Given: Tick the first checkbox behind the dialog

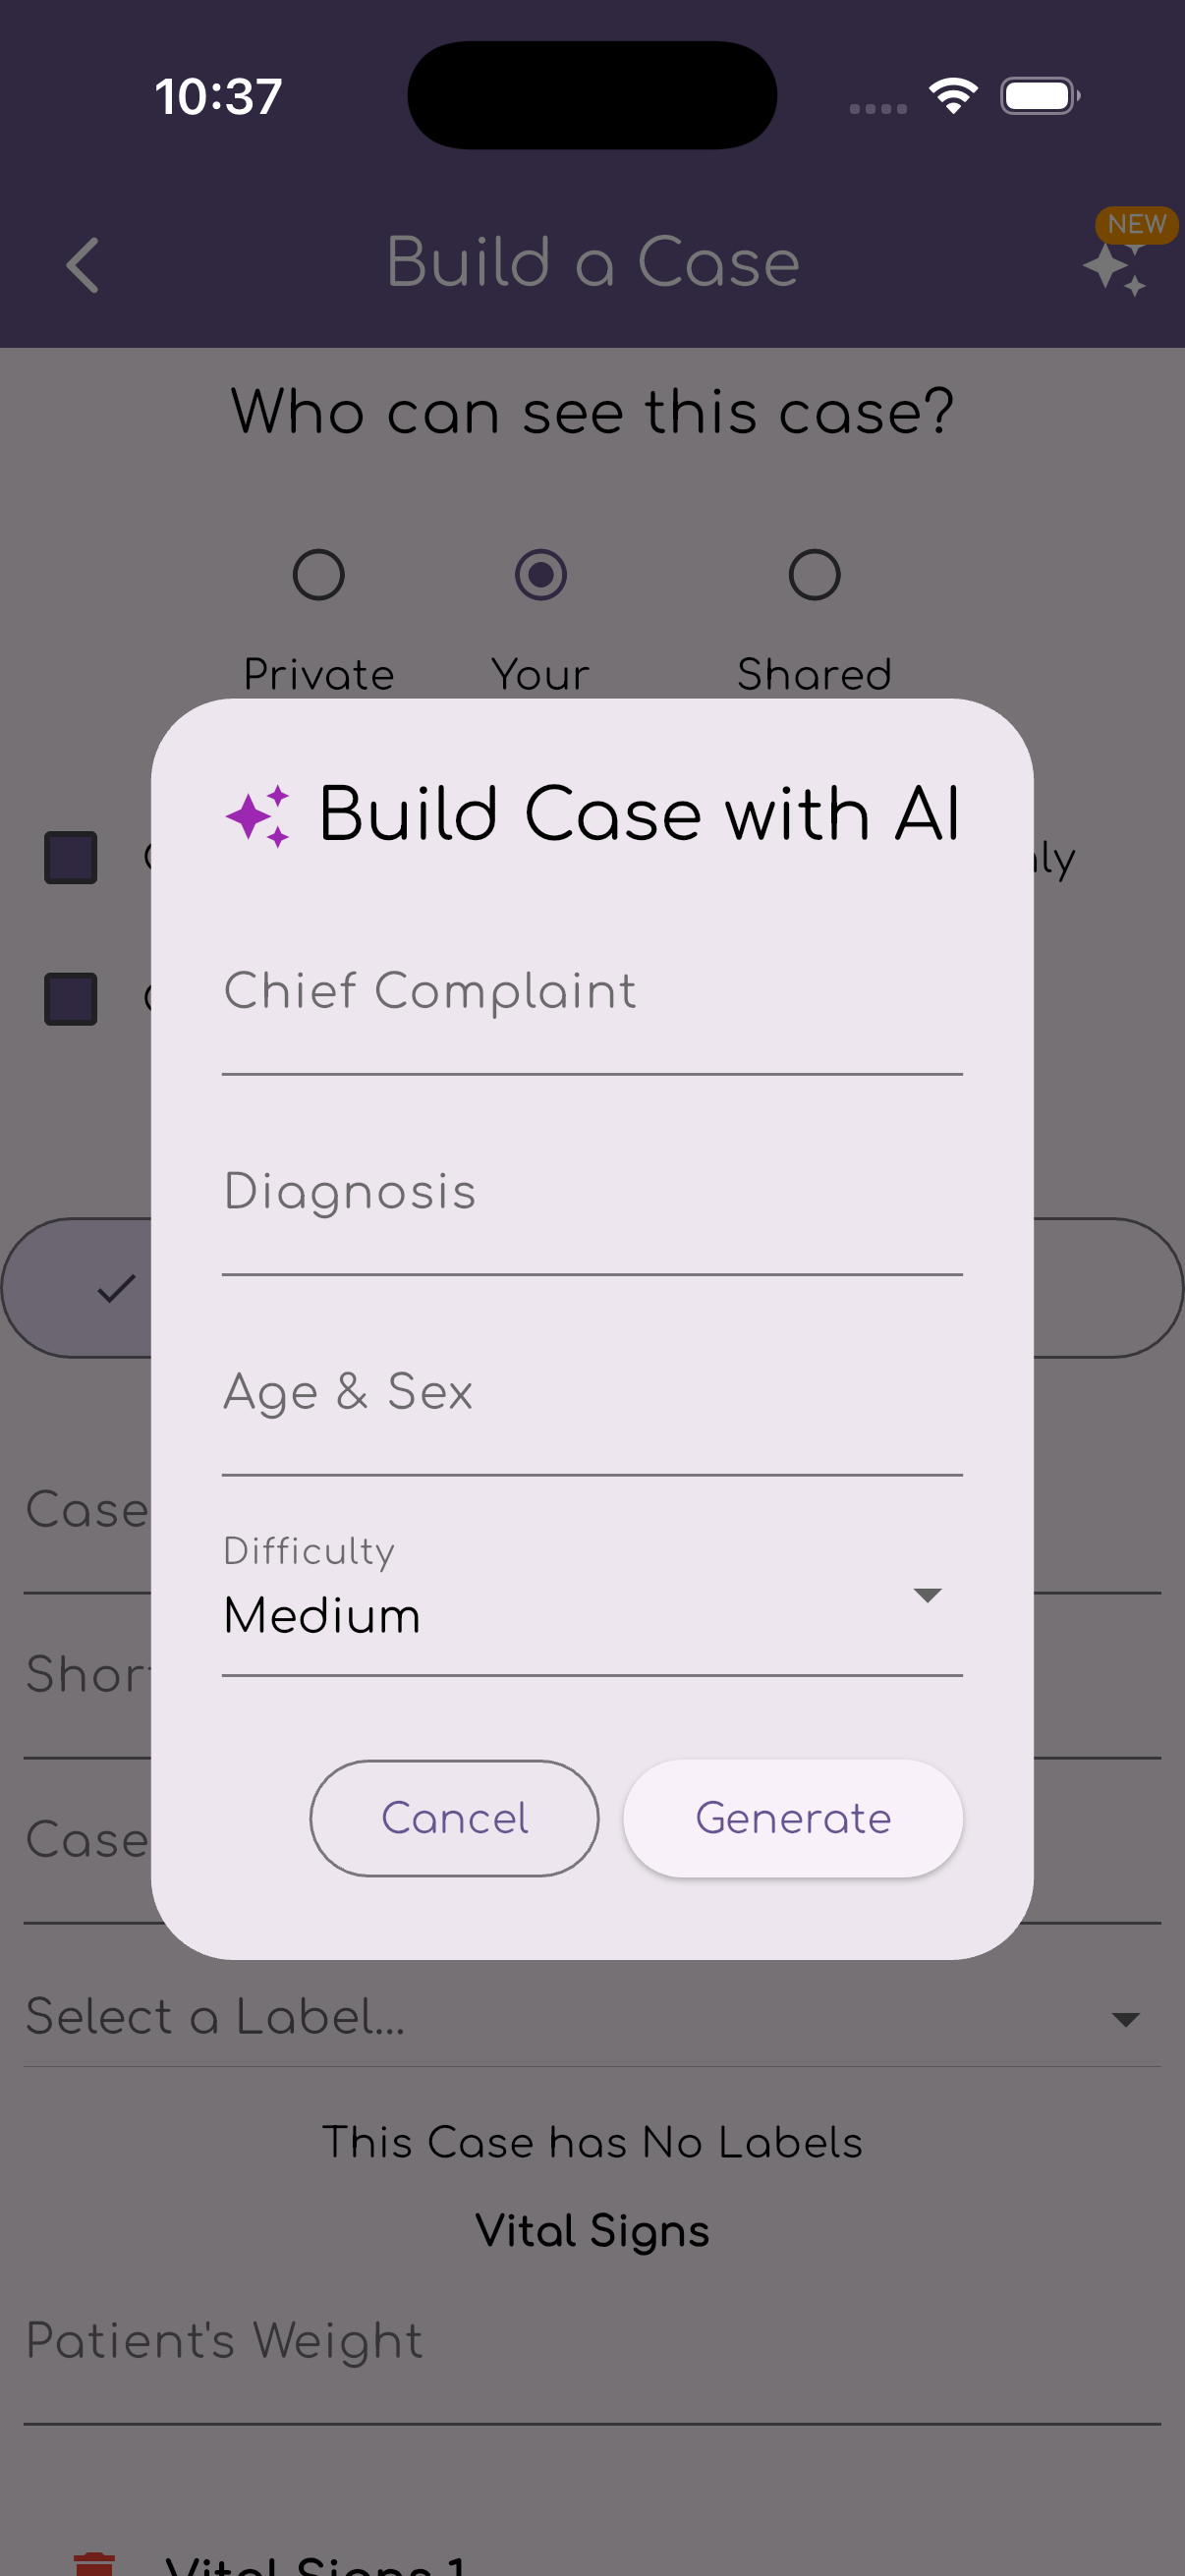Looking at the screenshot, I should click(x=70, y=856).
